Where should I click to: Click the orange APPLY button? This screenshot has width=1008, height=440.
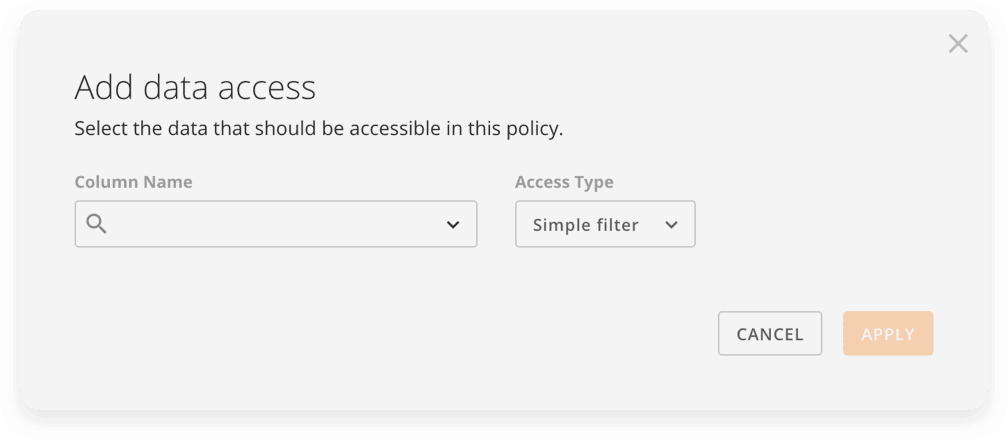[888, 333]
